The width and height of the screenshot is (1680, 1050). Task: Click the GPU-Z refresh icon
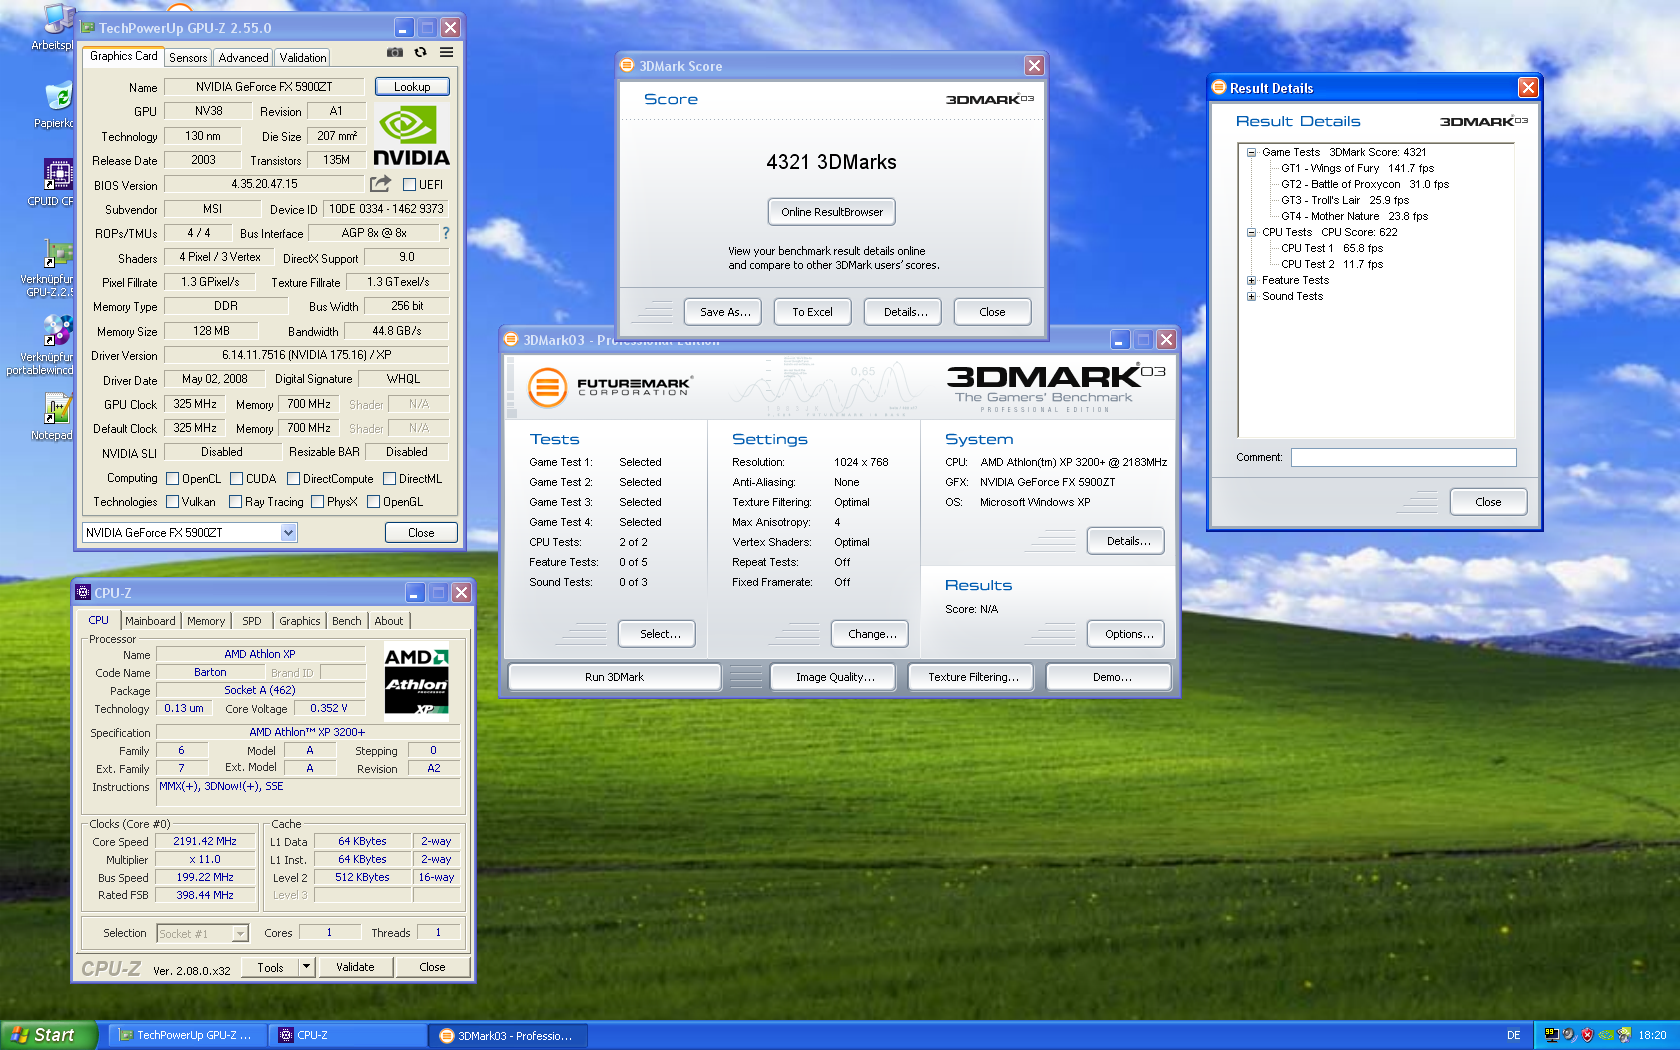(421, 52)
